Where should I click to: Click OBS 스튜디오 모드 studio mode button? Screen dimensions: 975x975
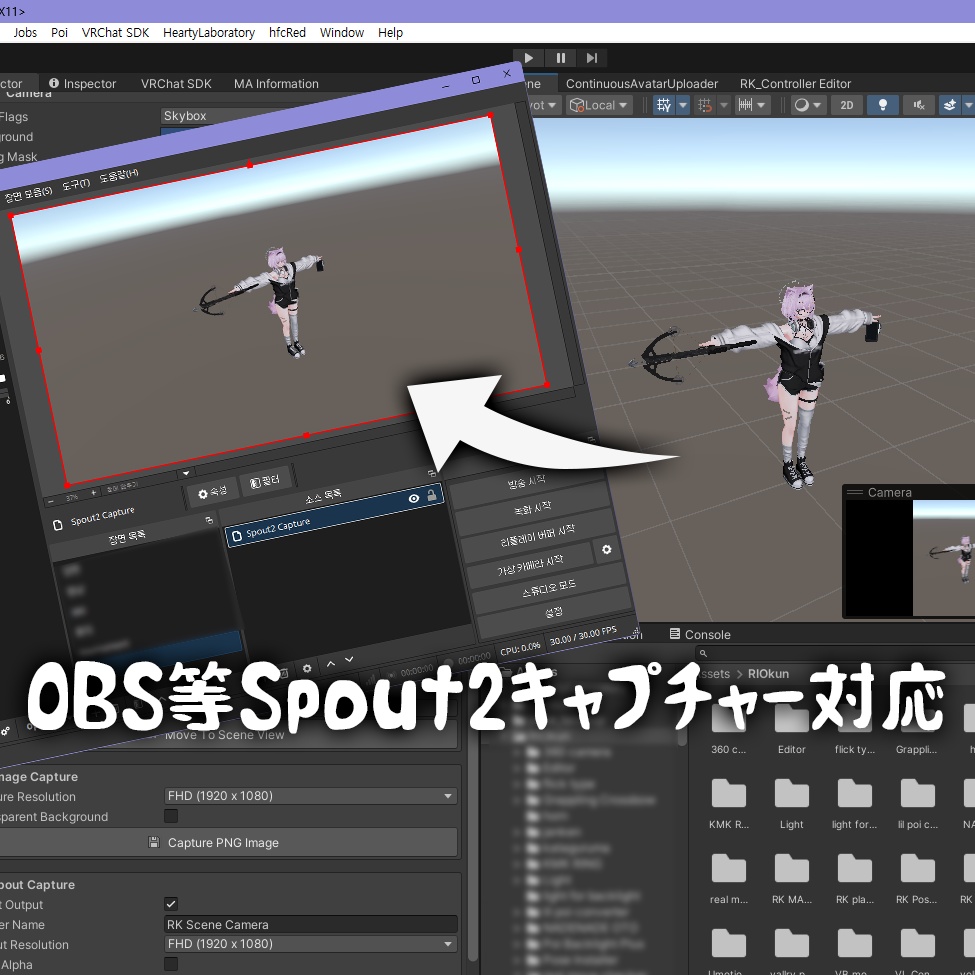549,588
